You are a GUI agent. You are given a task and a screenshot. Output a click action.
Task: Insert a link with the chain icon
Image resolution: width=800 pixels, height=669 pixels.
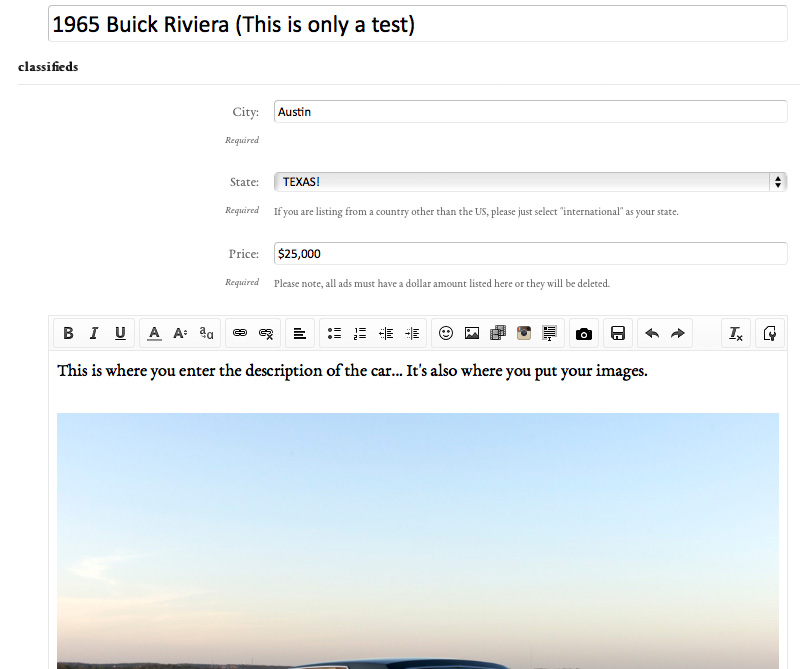coord(240,333)
